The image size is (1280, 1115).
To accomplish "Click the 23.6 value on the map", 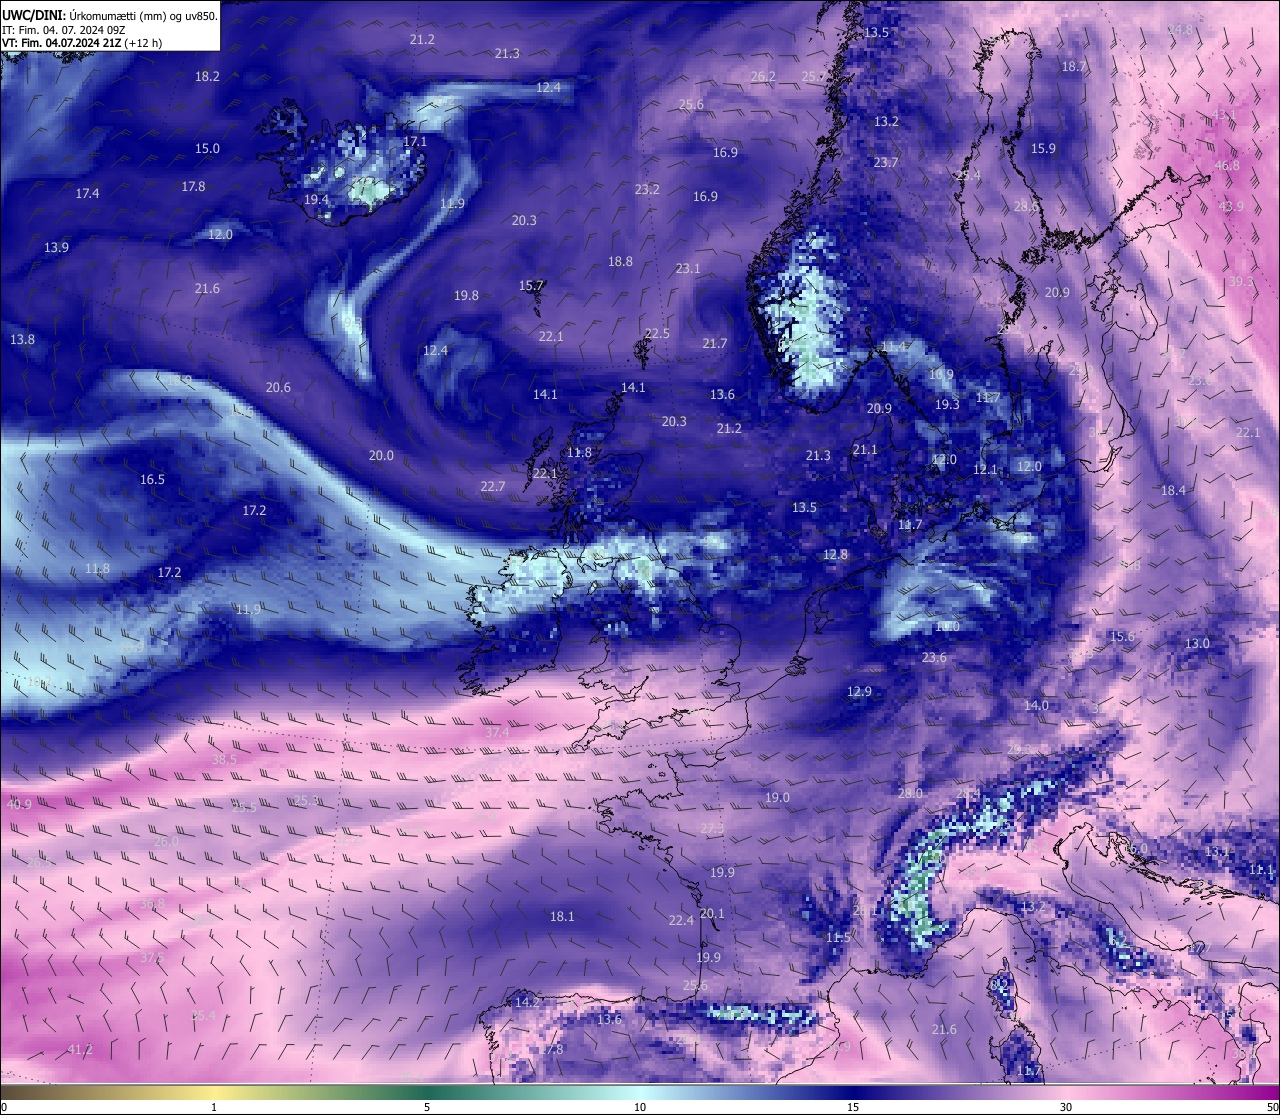I will click(x=934, y=657).
